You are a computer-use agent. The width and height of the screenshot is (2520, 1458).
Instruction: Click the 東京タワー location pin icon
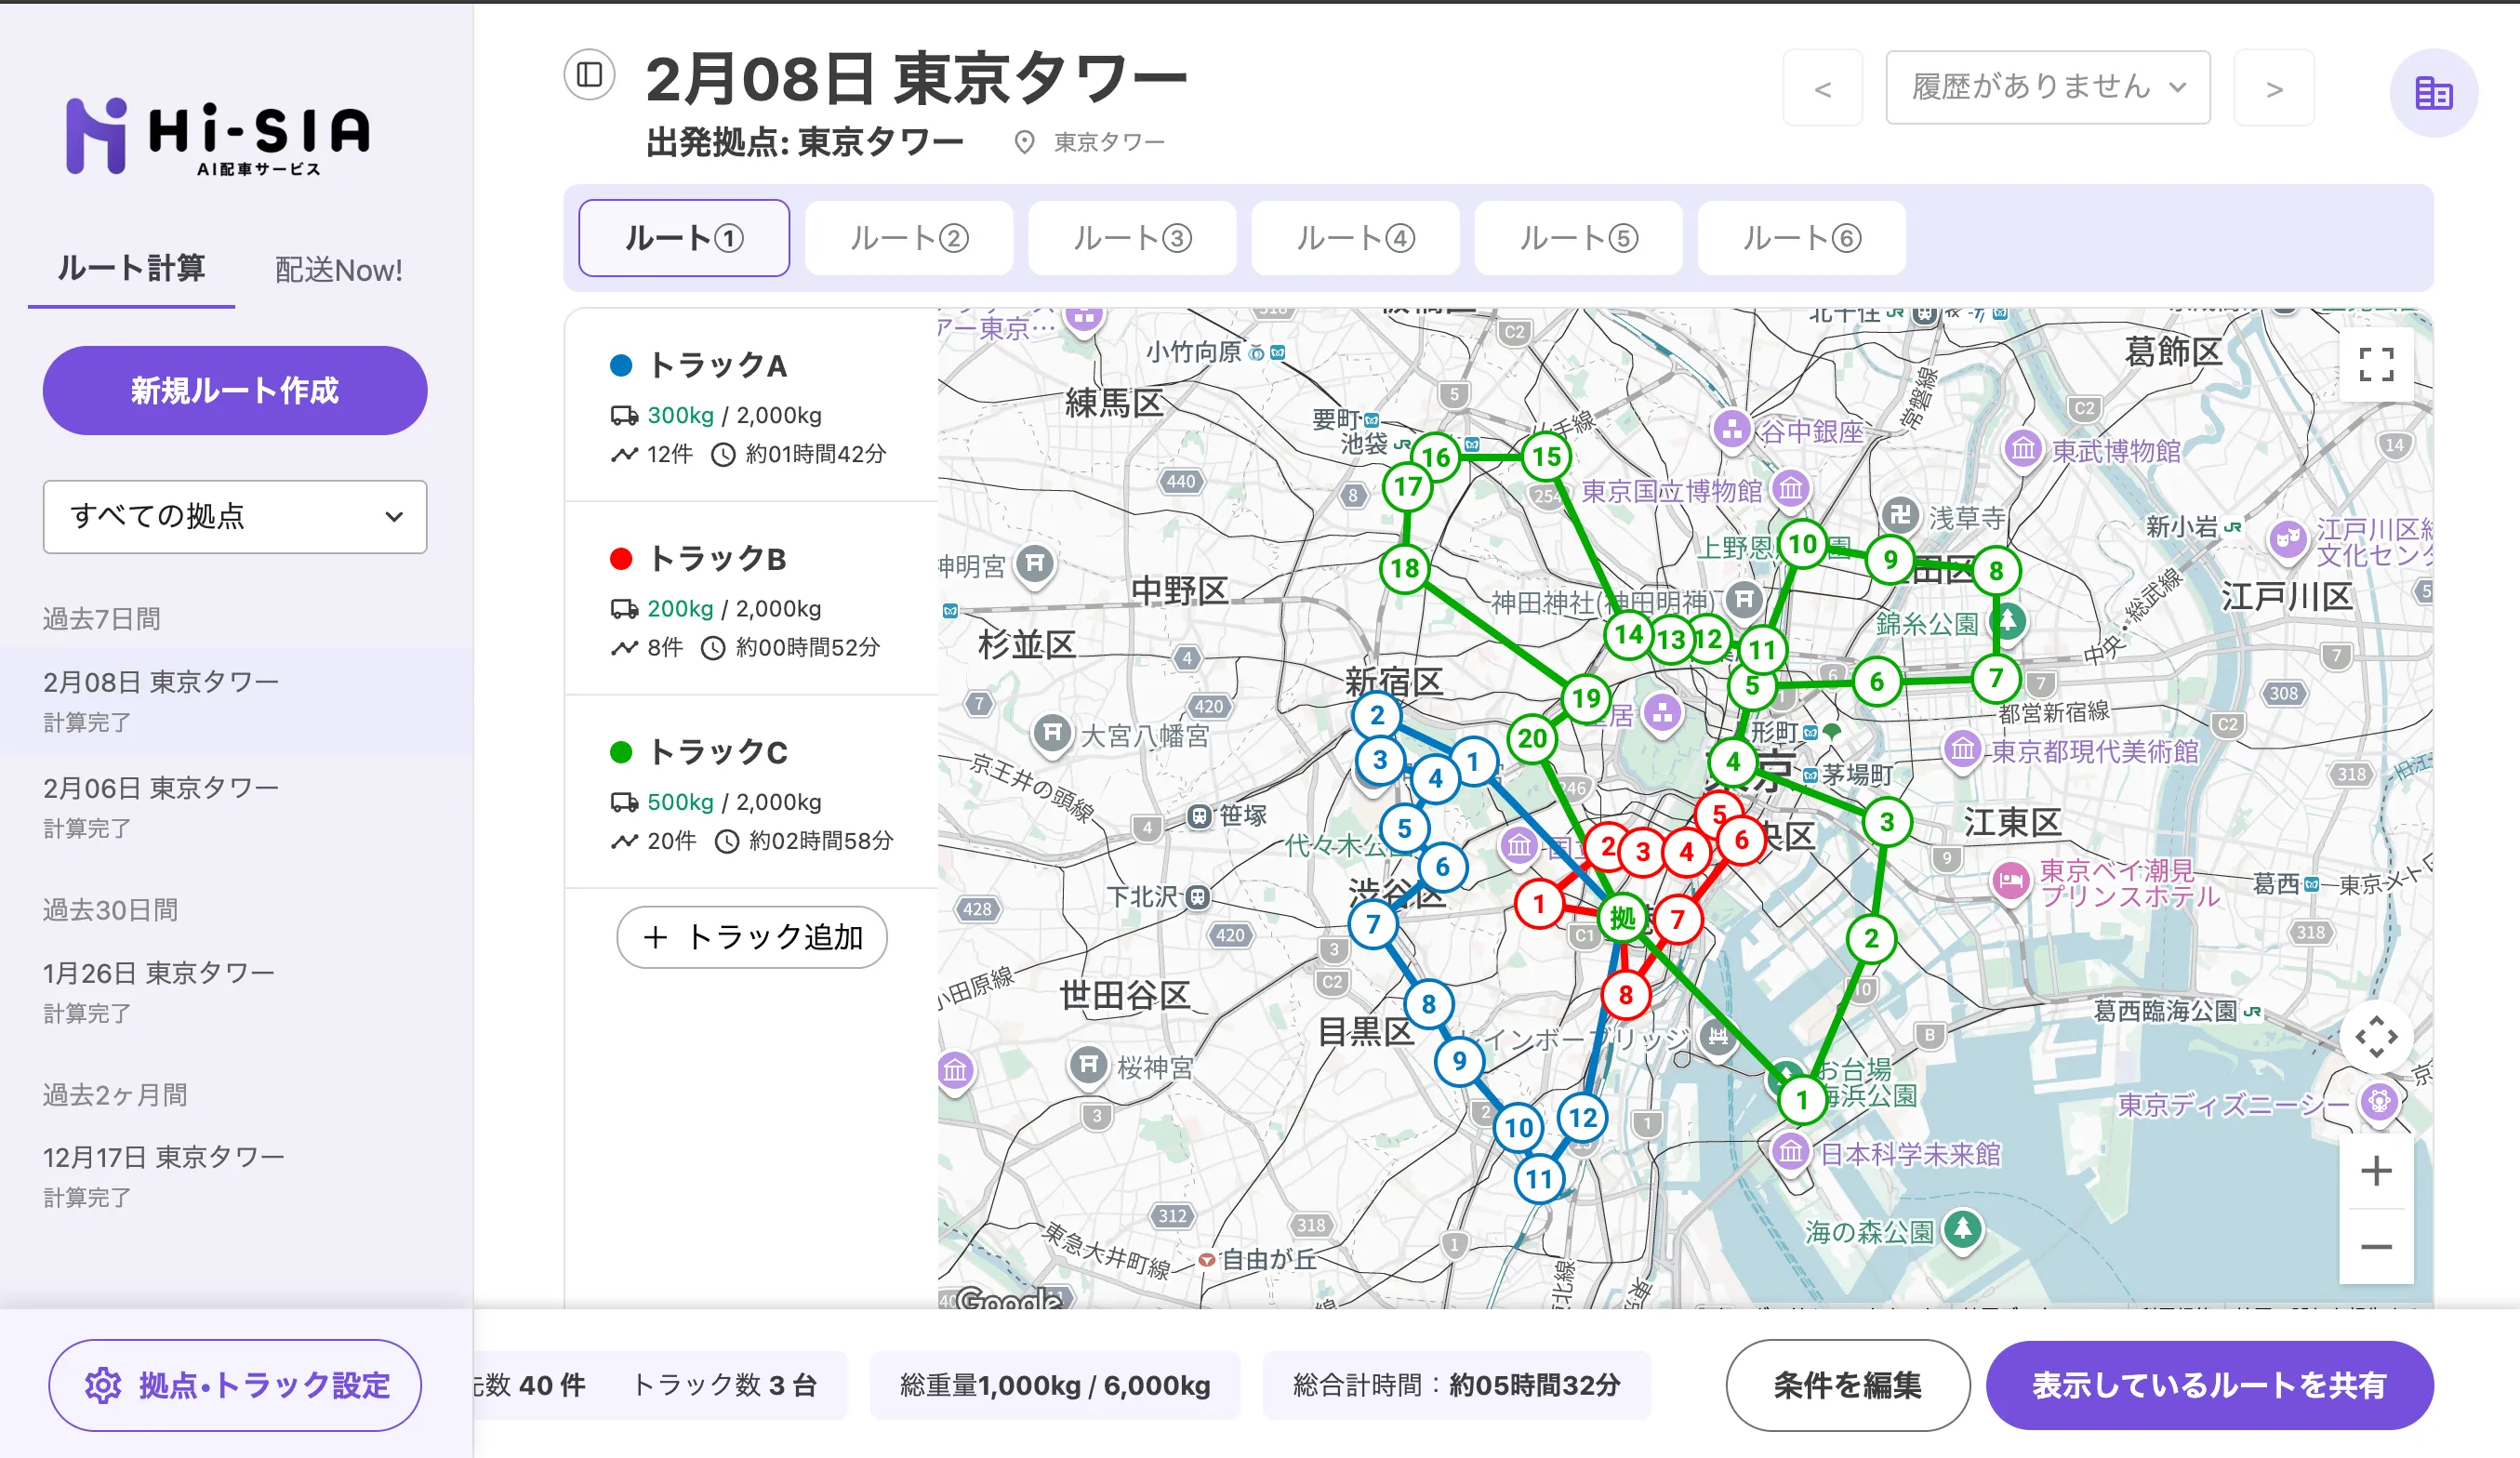[1024, 142]
